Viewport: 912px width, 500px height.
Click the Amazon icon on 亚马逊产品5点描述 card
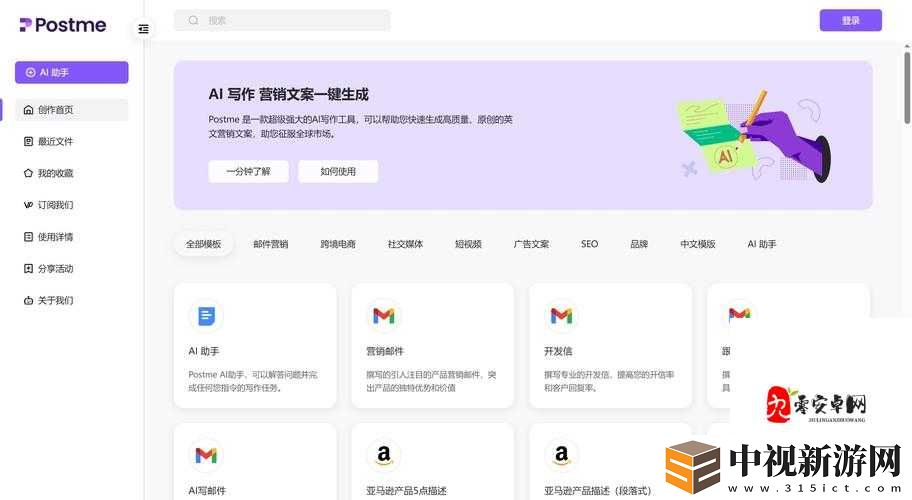384,455
